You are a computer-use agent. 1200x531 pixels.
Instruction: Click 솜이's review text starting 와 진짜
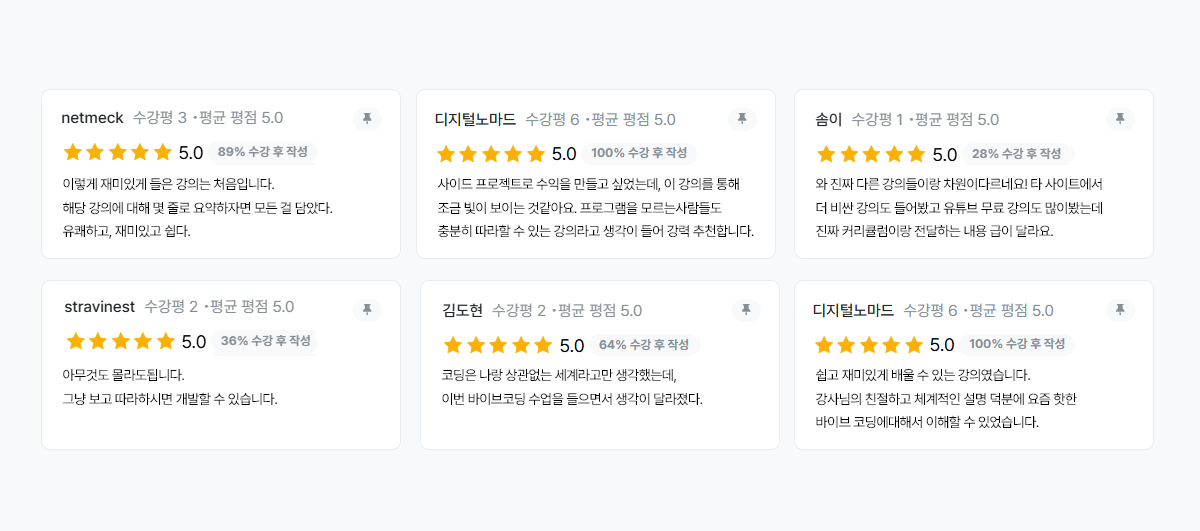click(x=959, y=207)
